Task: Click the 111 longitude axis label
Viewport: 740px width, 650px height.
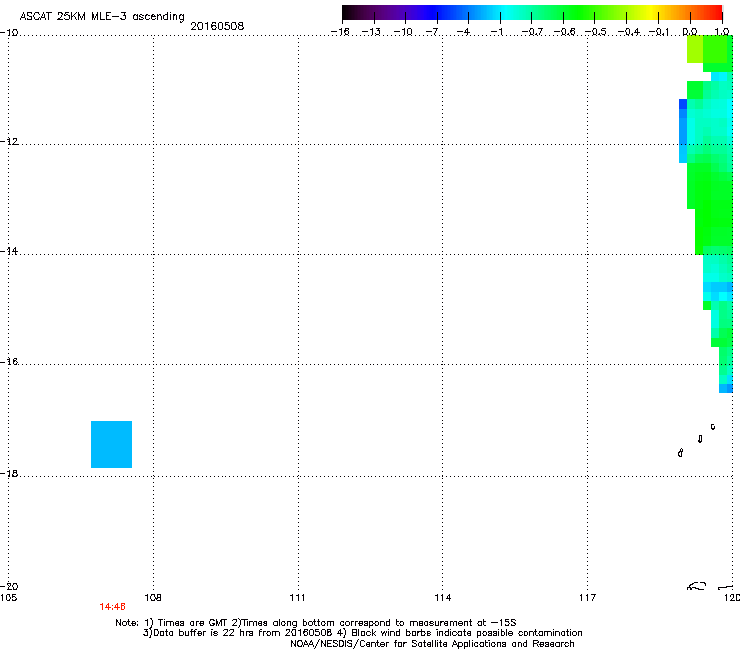Action: 297,598
